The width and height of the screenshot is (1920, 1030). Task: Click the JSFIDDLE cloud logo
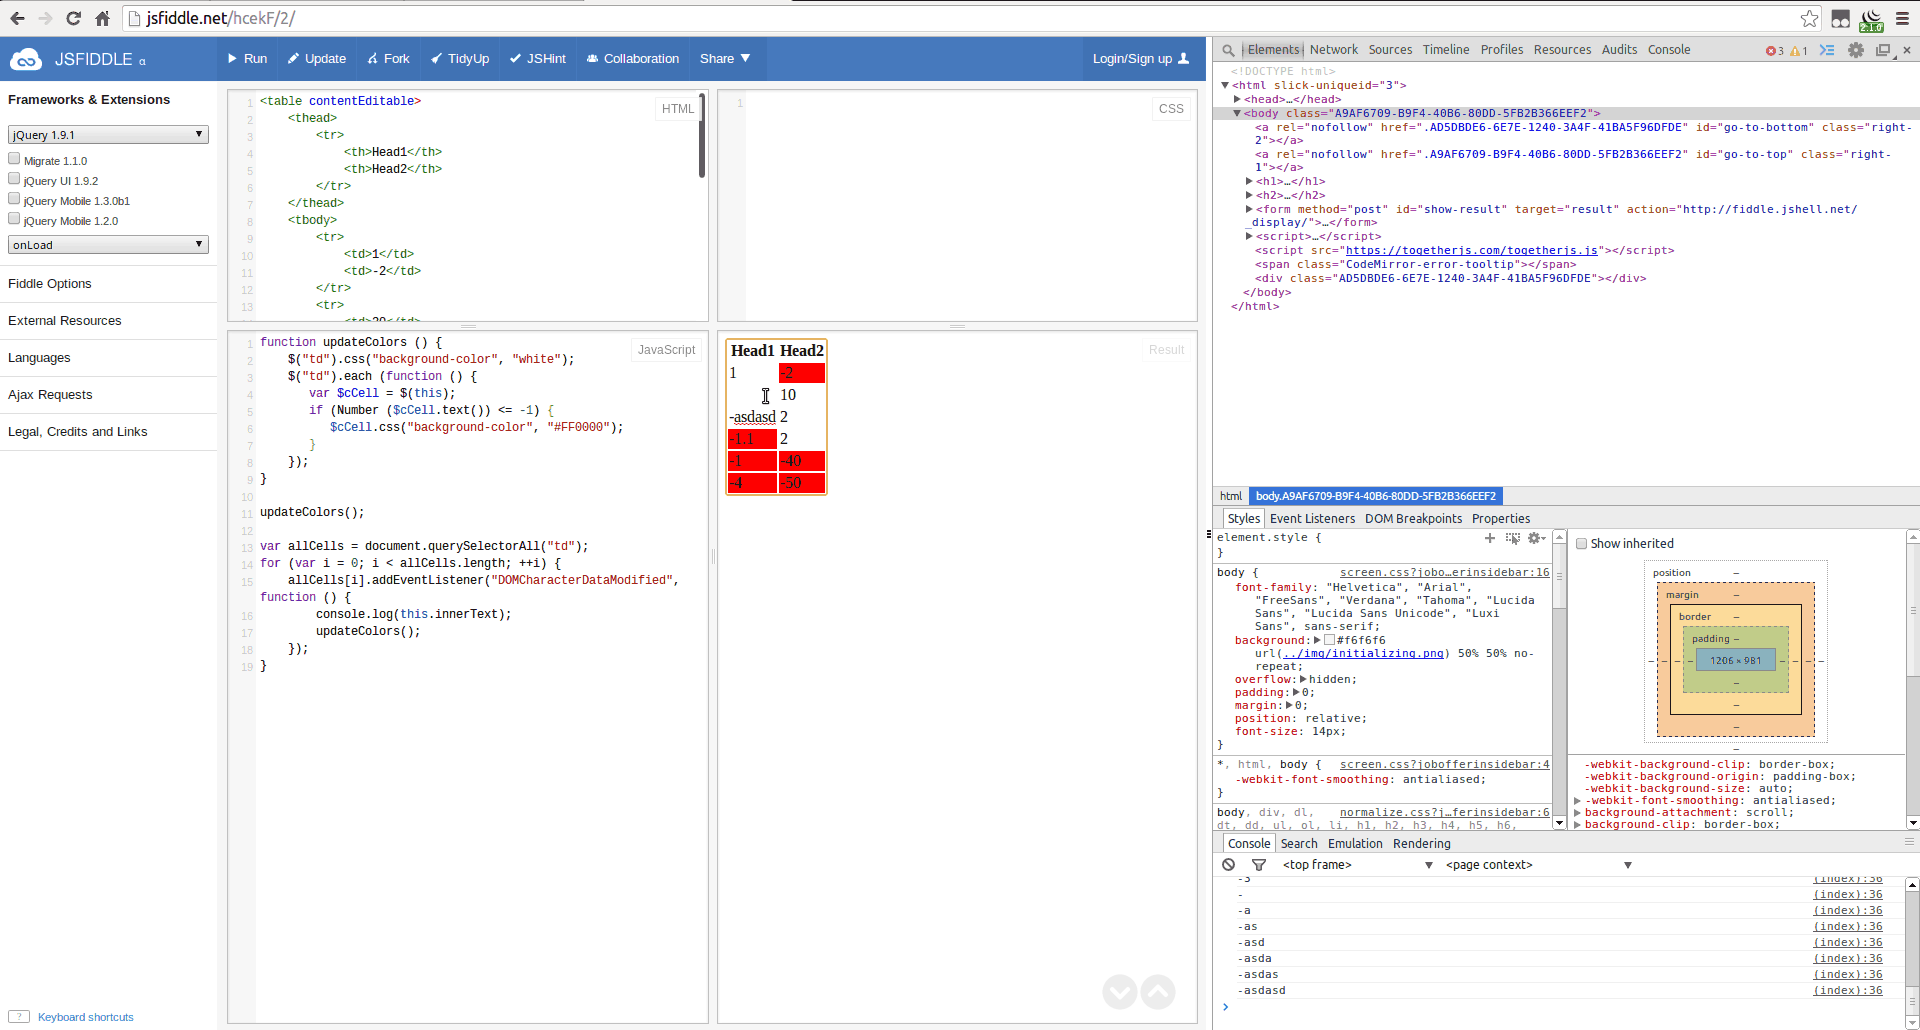point(26,58)
